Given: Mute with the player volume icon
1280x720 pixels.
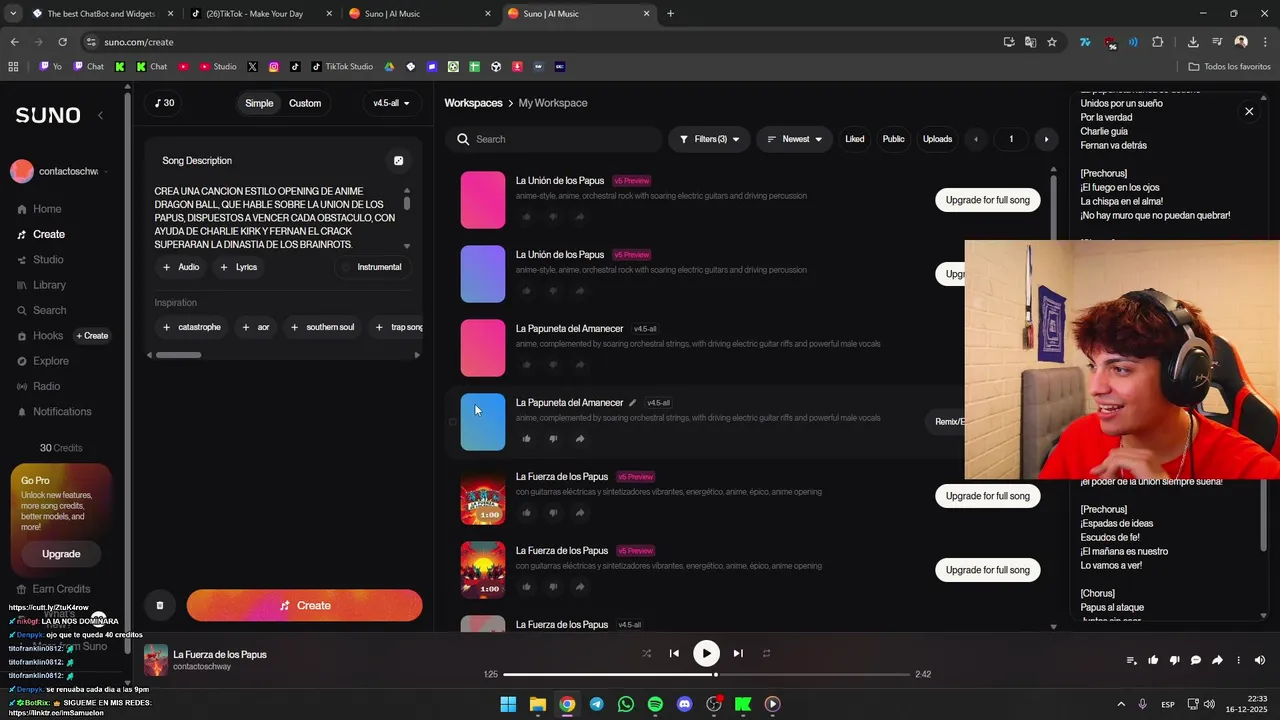Looking at the screenshot, I should (x=1259, y=660).
